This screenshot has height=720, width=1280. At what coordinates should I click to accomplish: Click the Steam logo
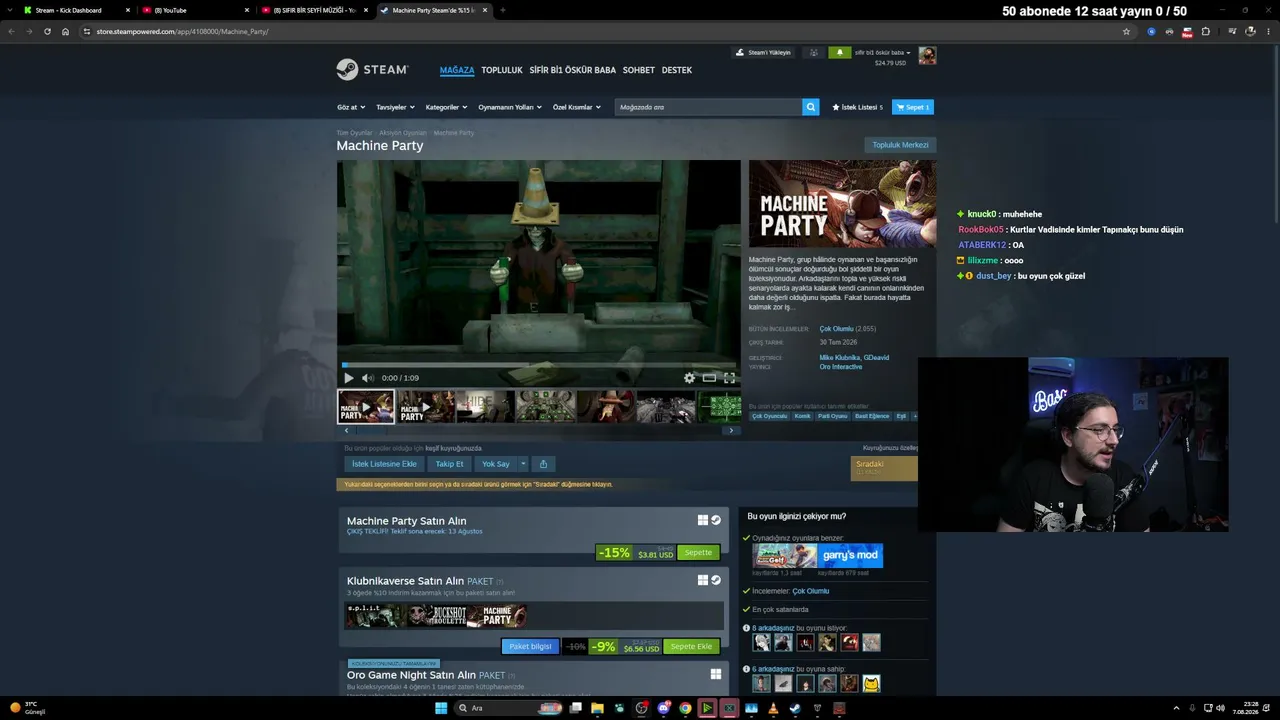[372, 70]
